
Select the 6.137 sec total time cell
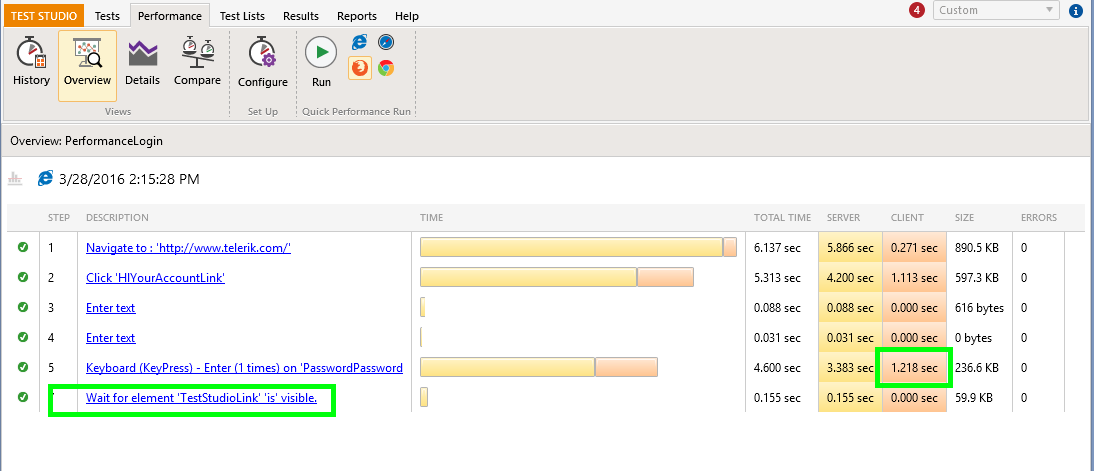(777, 248)
